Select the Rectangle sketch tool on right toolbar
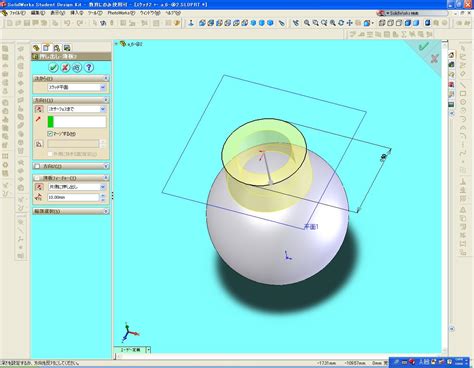474x368 pixels. (463, 94)
